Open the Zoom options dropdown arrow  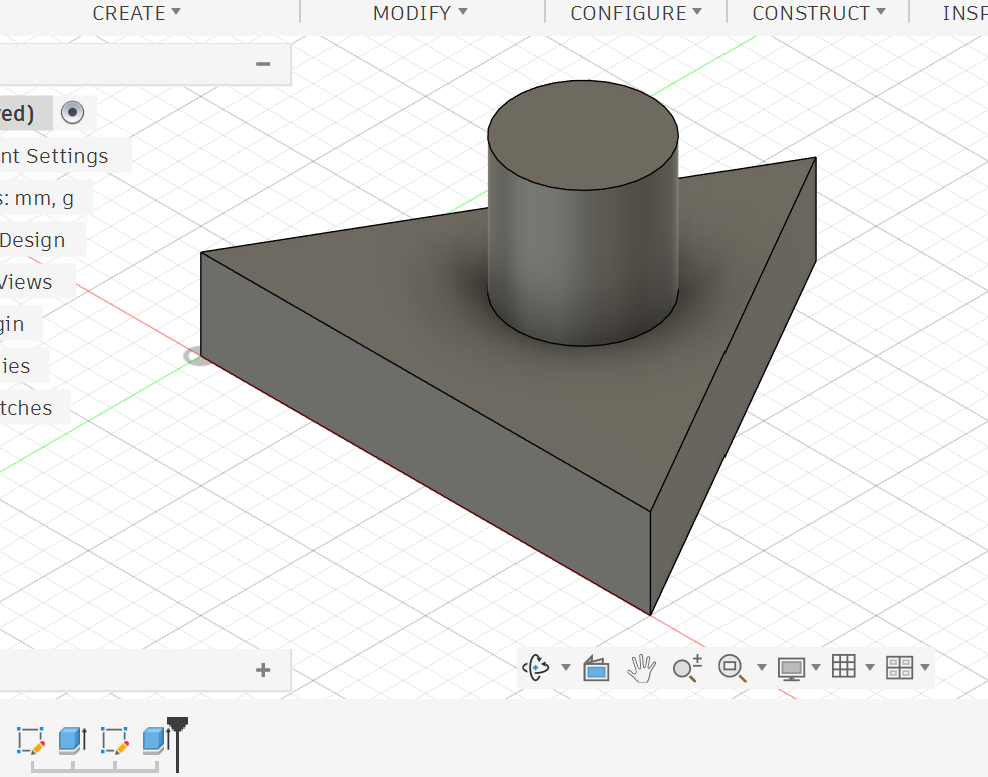[x=762, y=667]
